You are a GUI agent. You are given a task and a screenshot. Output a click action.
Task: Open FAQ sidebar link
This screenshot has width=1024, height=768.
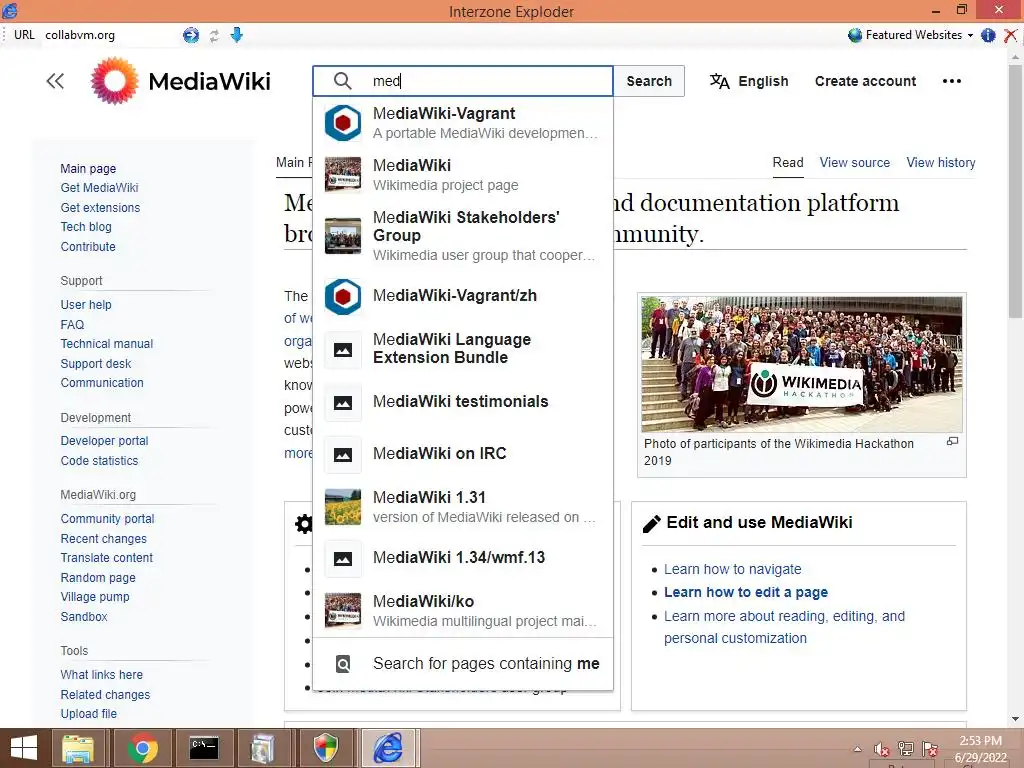point(72,325)
